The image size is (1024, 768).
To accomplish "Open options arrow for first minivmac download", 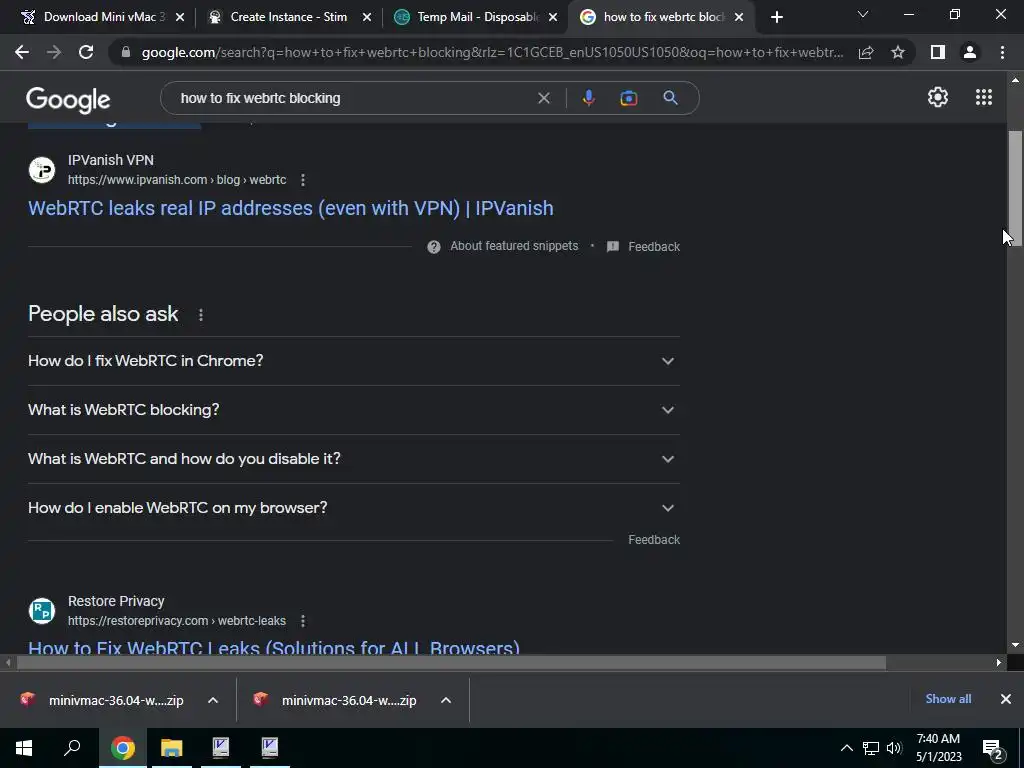I will (213, 700).
